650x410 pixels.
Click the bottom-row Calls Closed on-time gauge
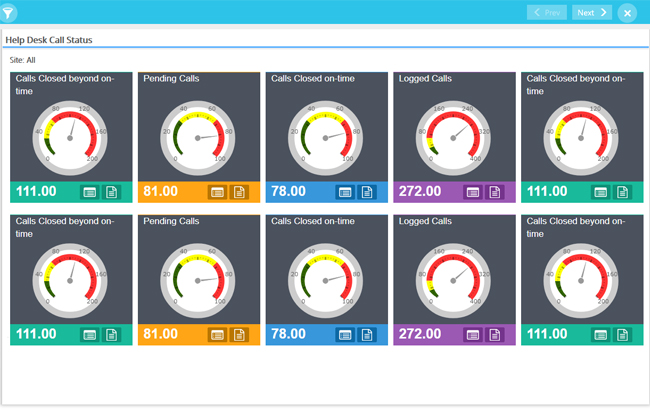pyautogui.click(x=326, y=279)
